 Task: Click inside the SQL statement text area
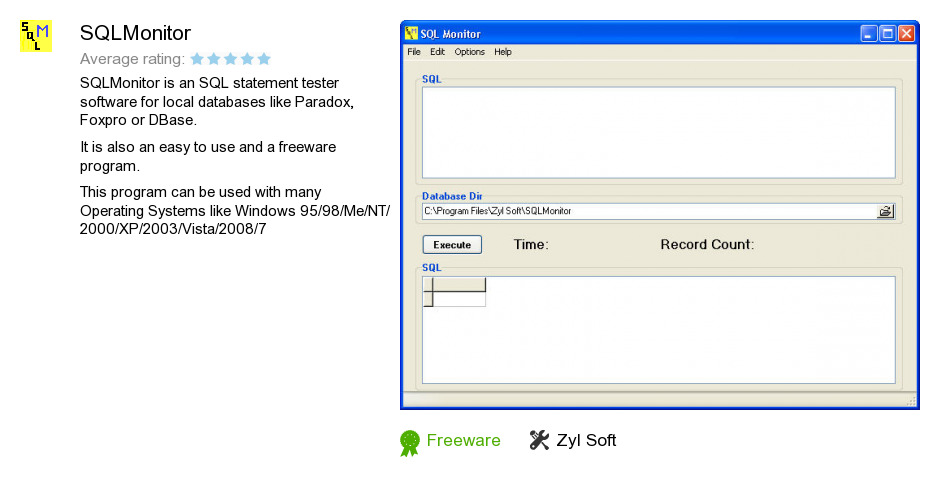[x=658, y=133]
